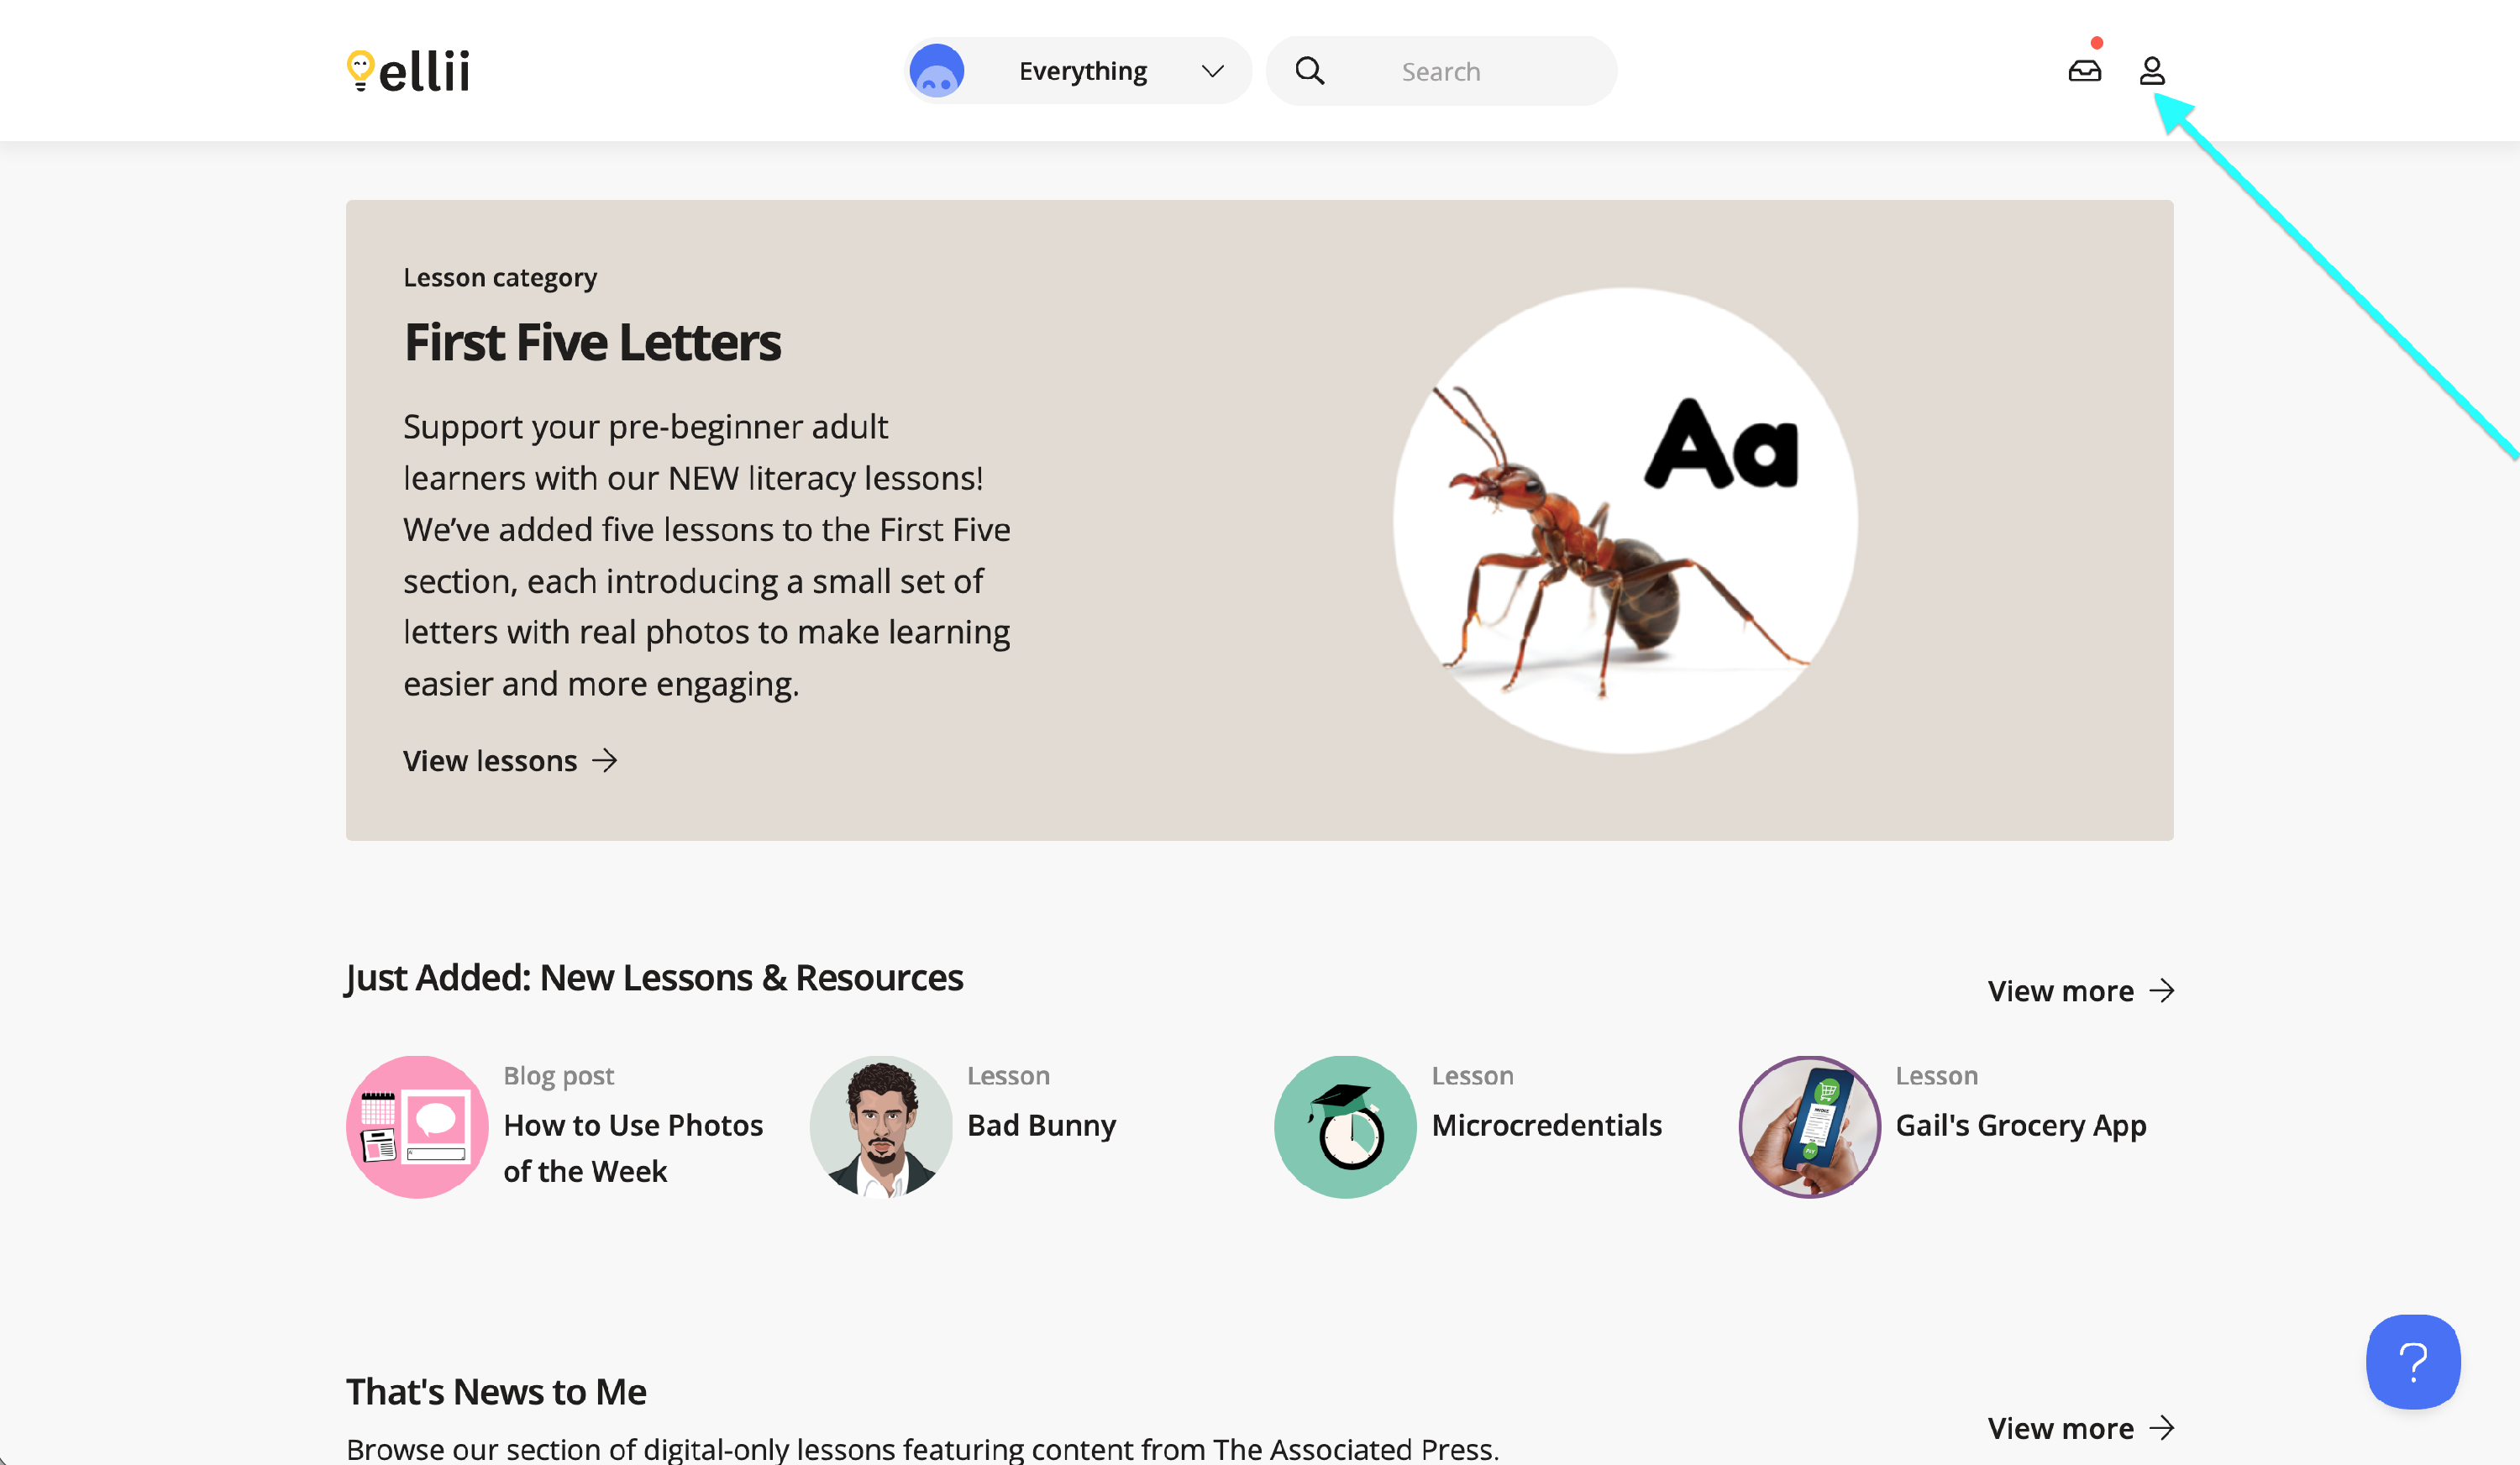Open the user account profile icon
Screen dimensions: 2520x1465
coord(2152,71)
